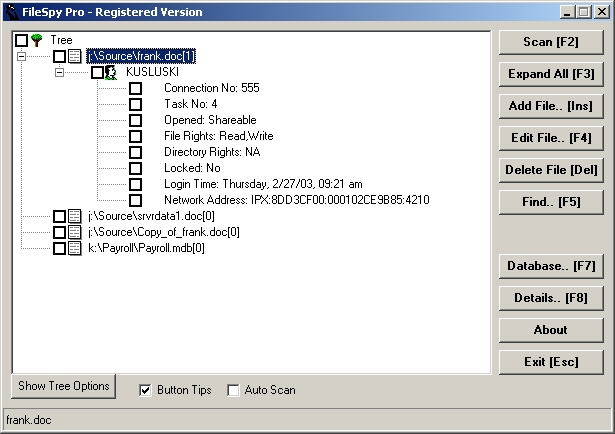Click the frank.doc status bar text
This screenshot has height=434, width=615.
click(x=29, y=420)
